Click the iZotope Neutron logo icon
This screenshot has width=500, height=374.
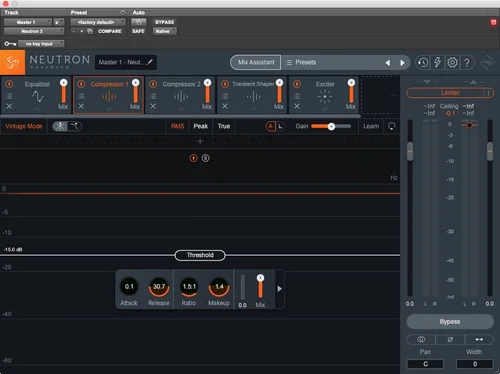point(12,62)
